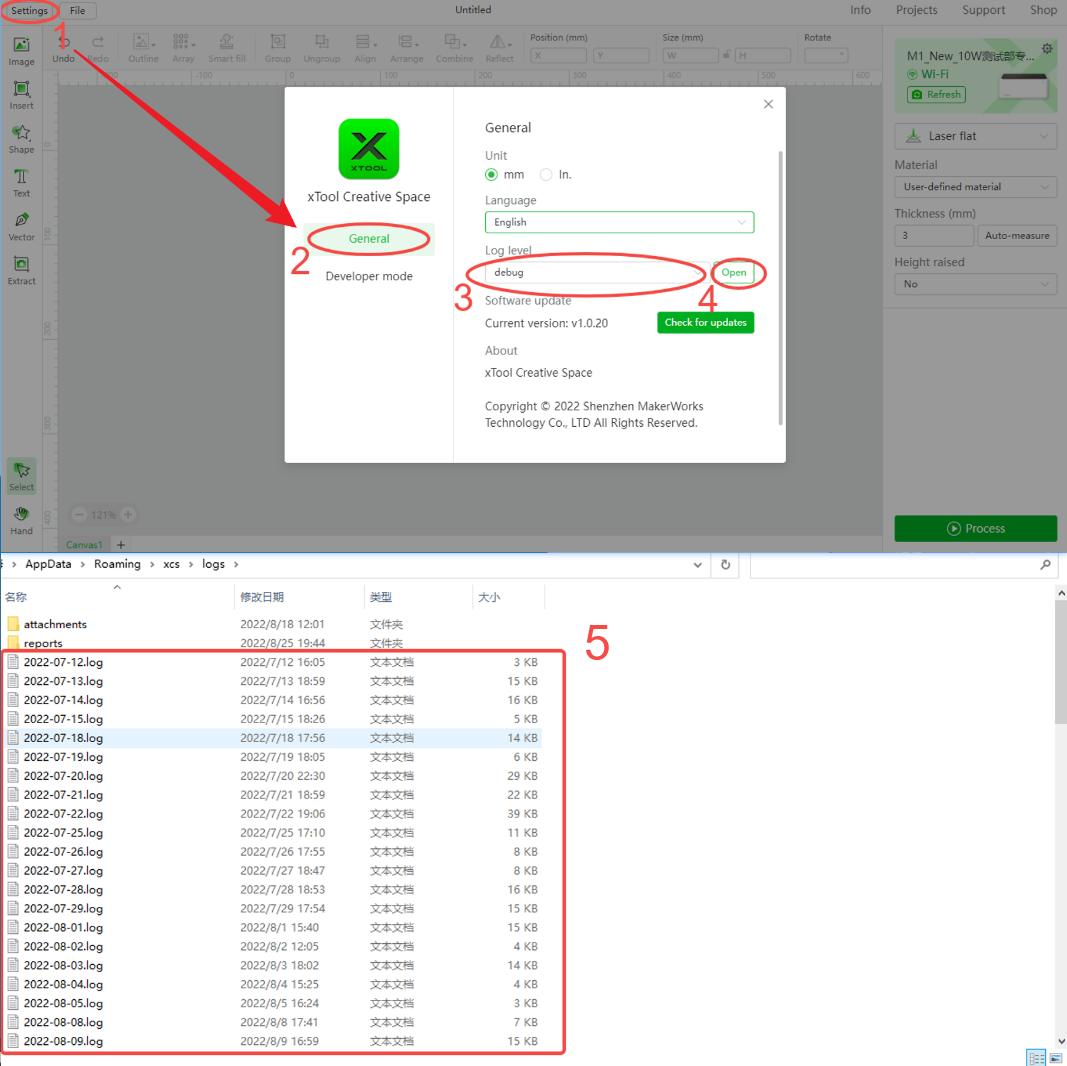Select the mm unit radio button
This screenshot has height=1066, width=1067.
[491, 175]
